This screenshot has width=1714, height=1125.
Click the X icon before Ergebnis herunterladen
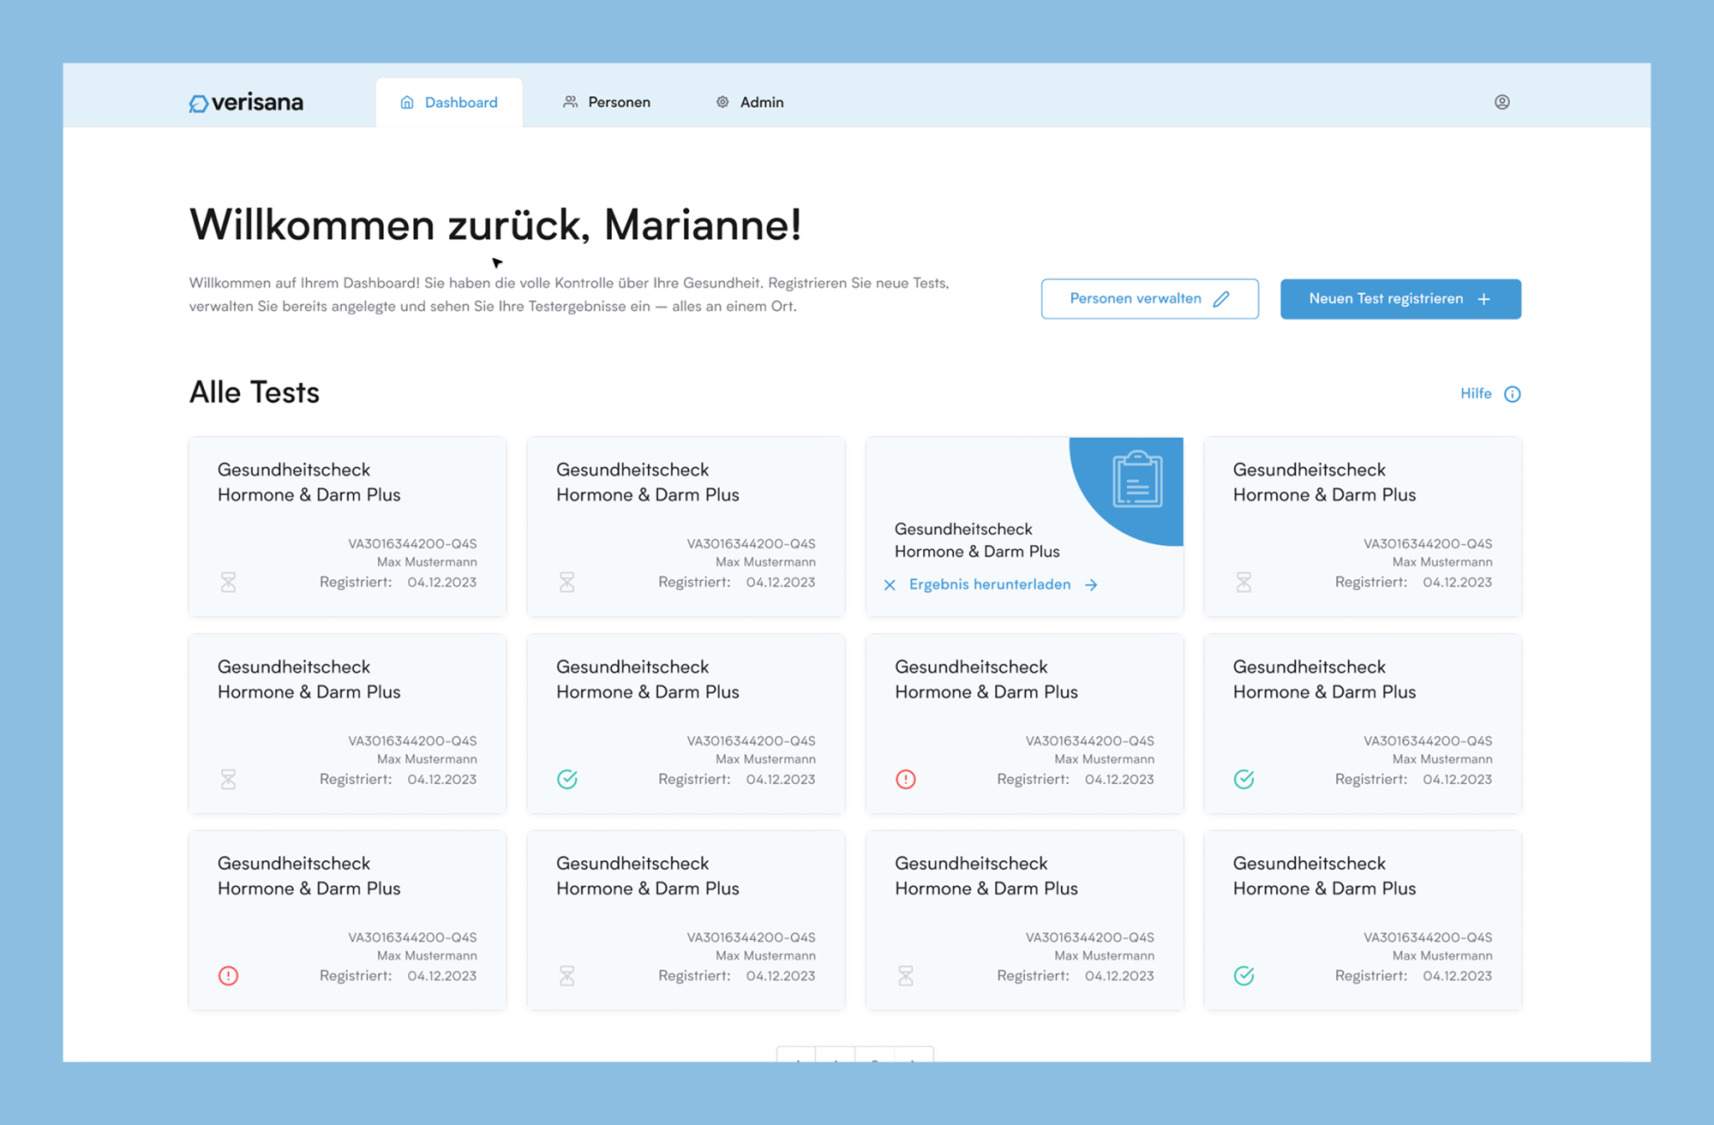[x=889, y=584]
